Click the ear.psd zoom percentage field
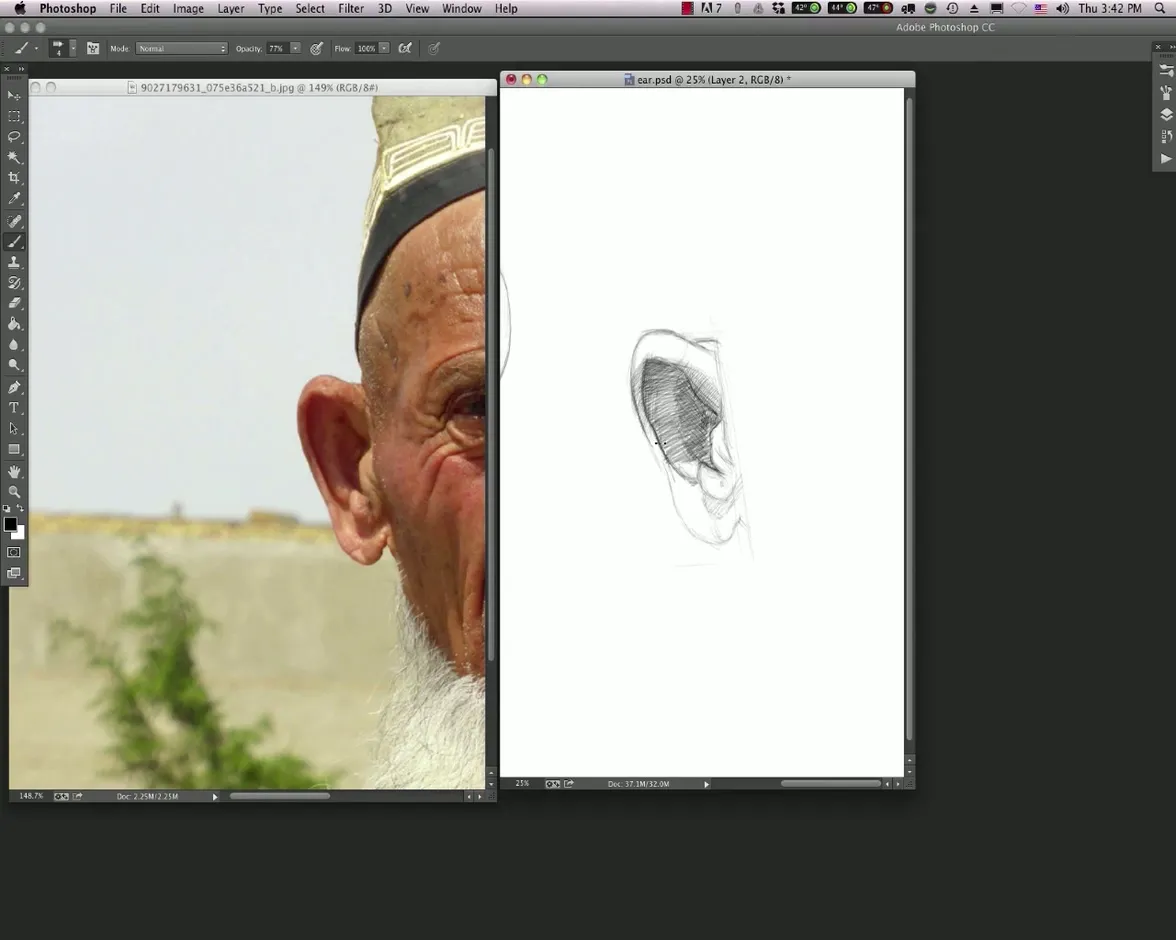 (x=522, y=784)
